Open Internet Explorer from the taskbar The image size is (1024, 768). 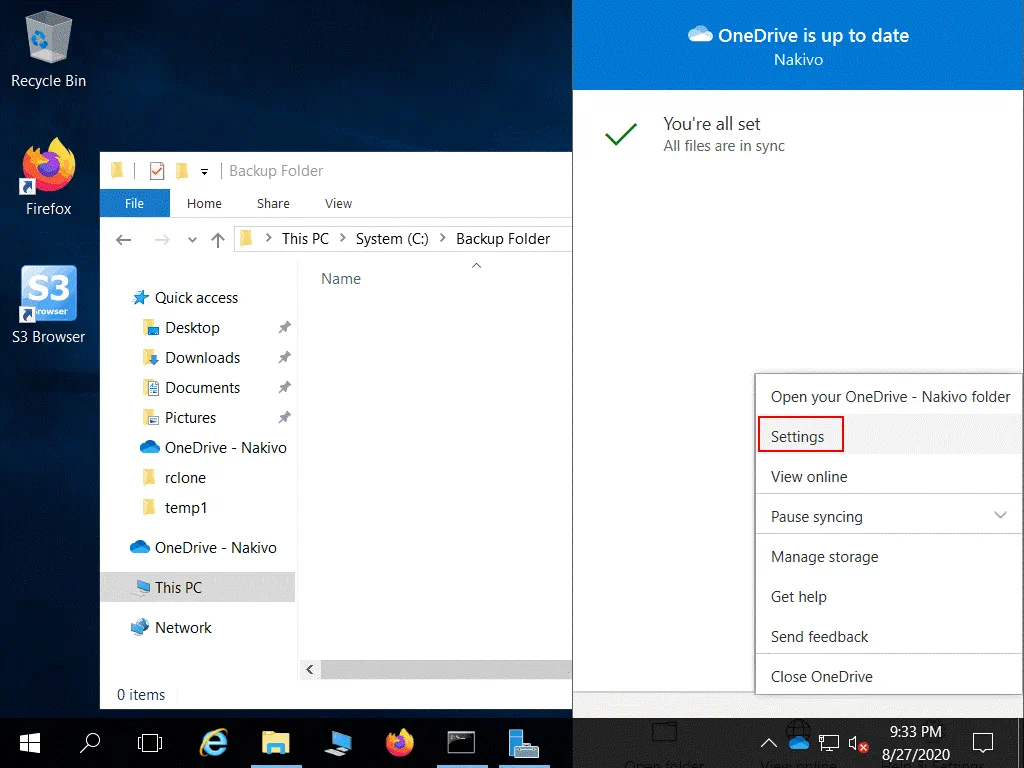point(214,742)
